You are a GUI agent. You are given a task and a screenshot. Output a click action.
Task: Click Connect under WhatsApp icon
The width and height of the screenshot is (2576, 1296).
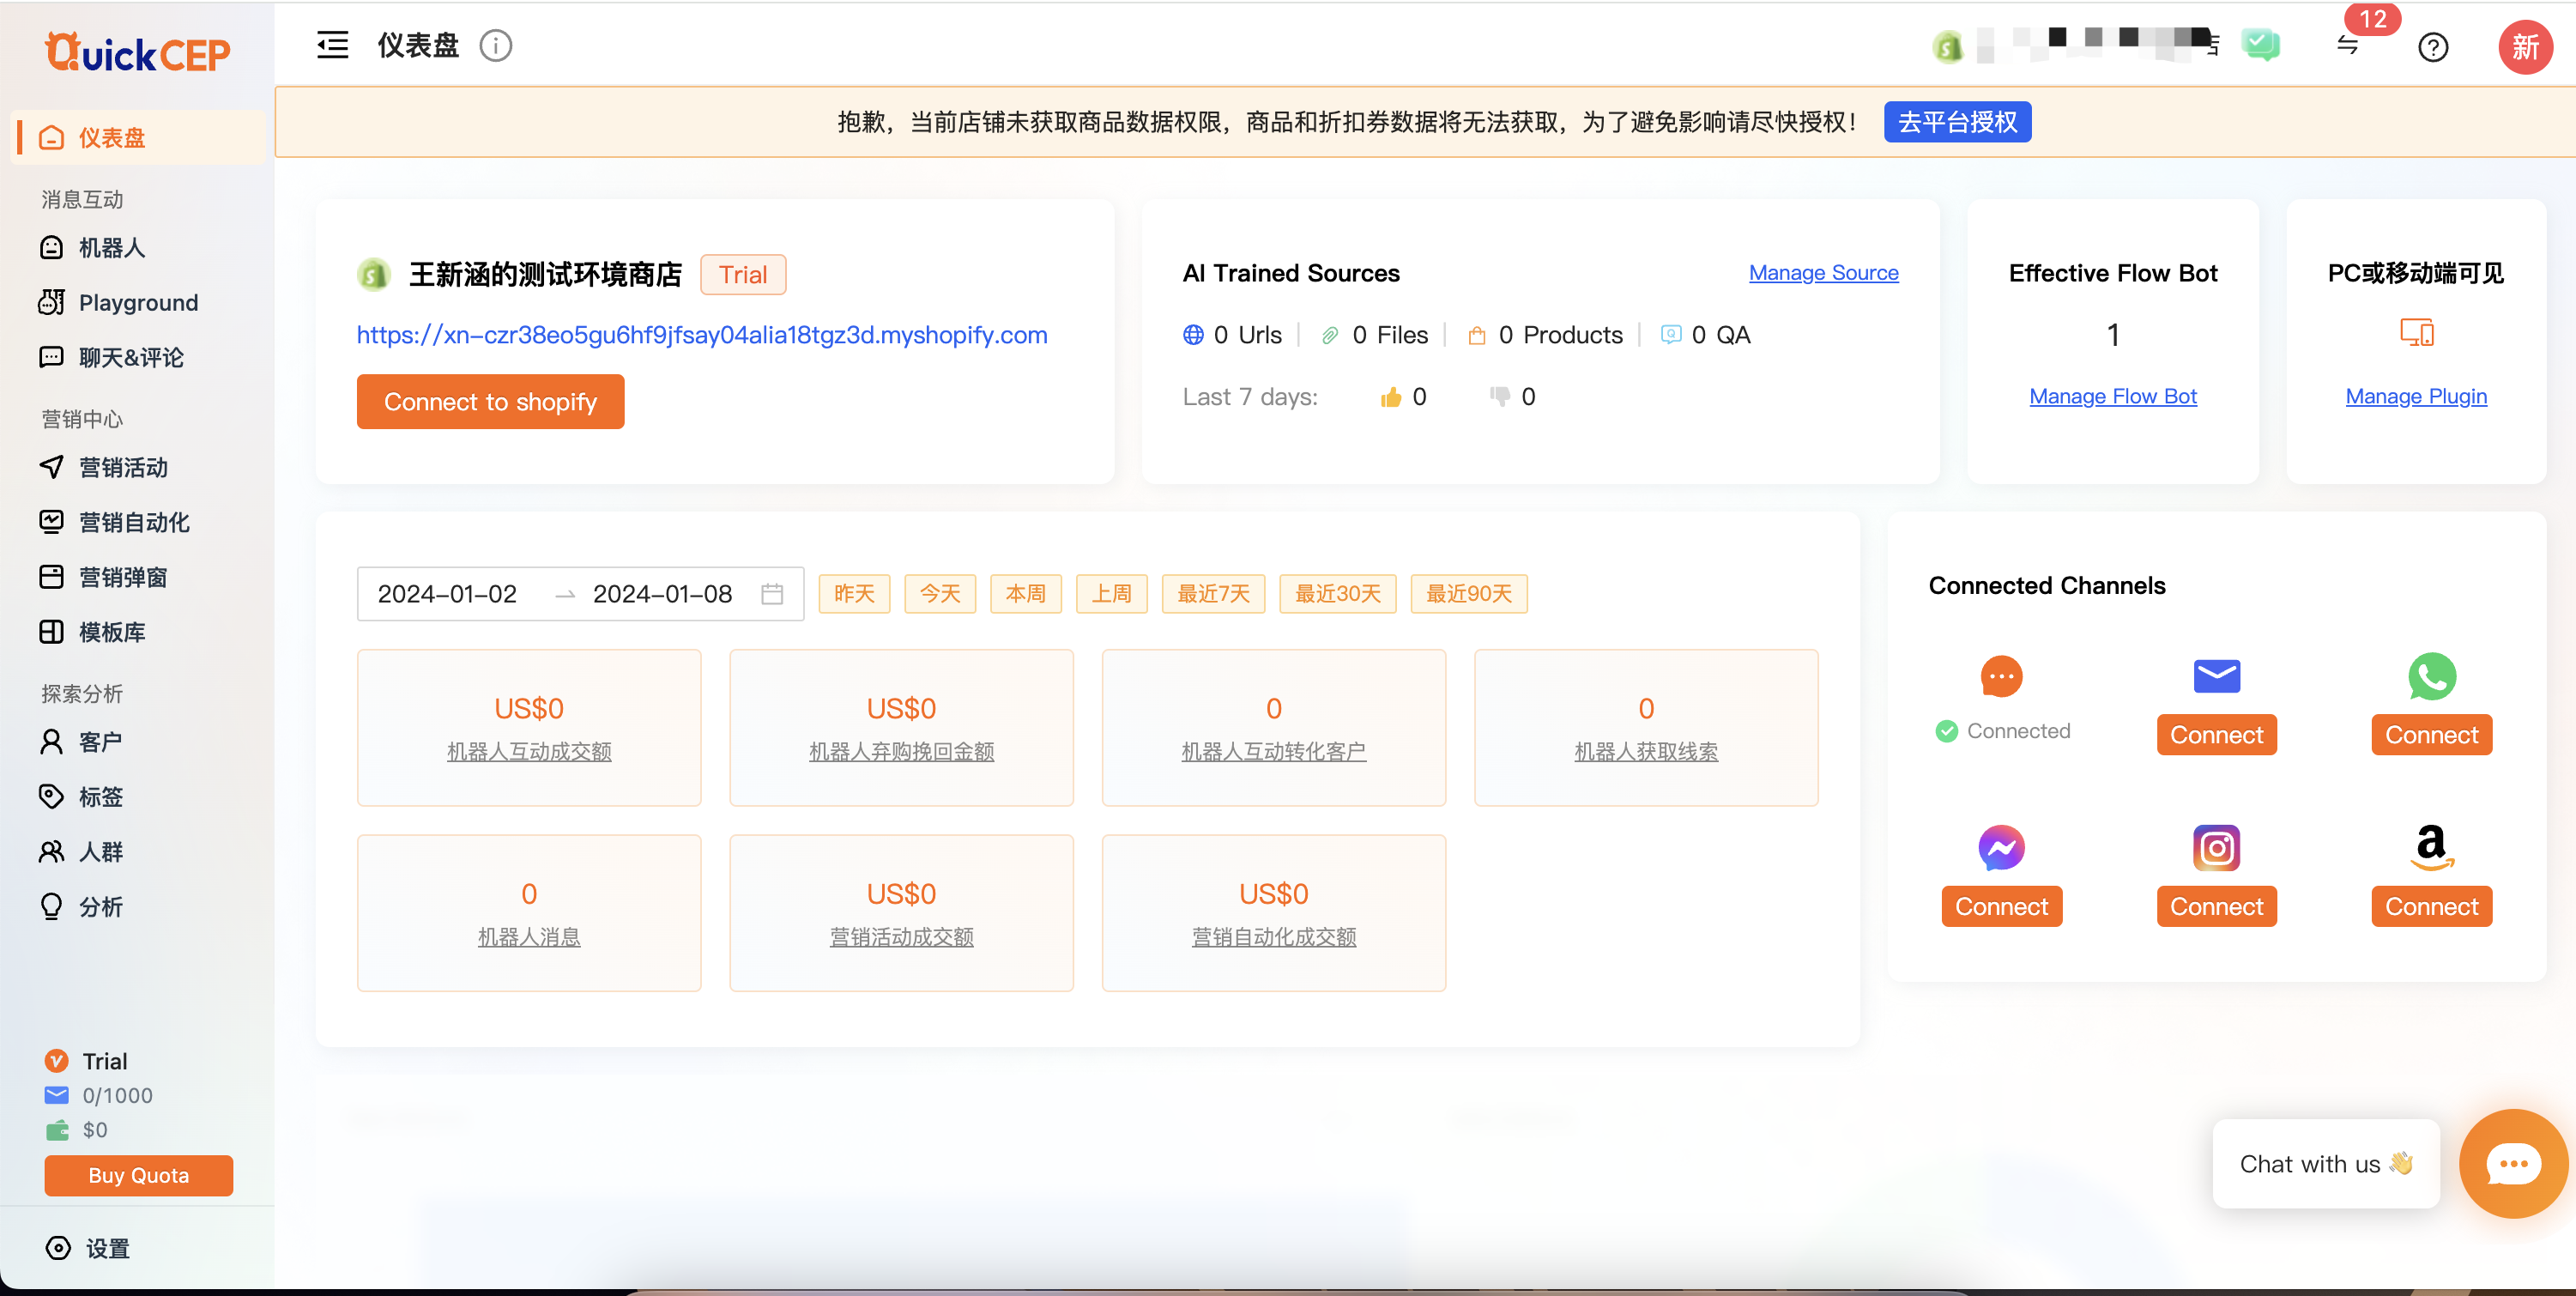2431,734
